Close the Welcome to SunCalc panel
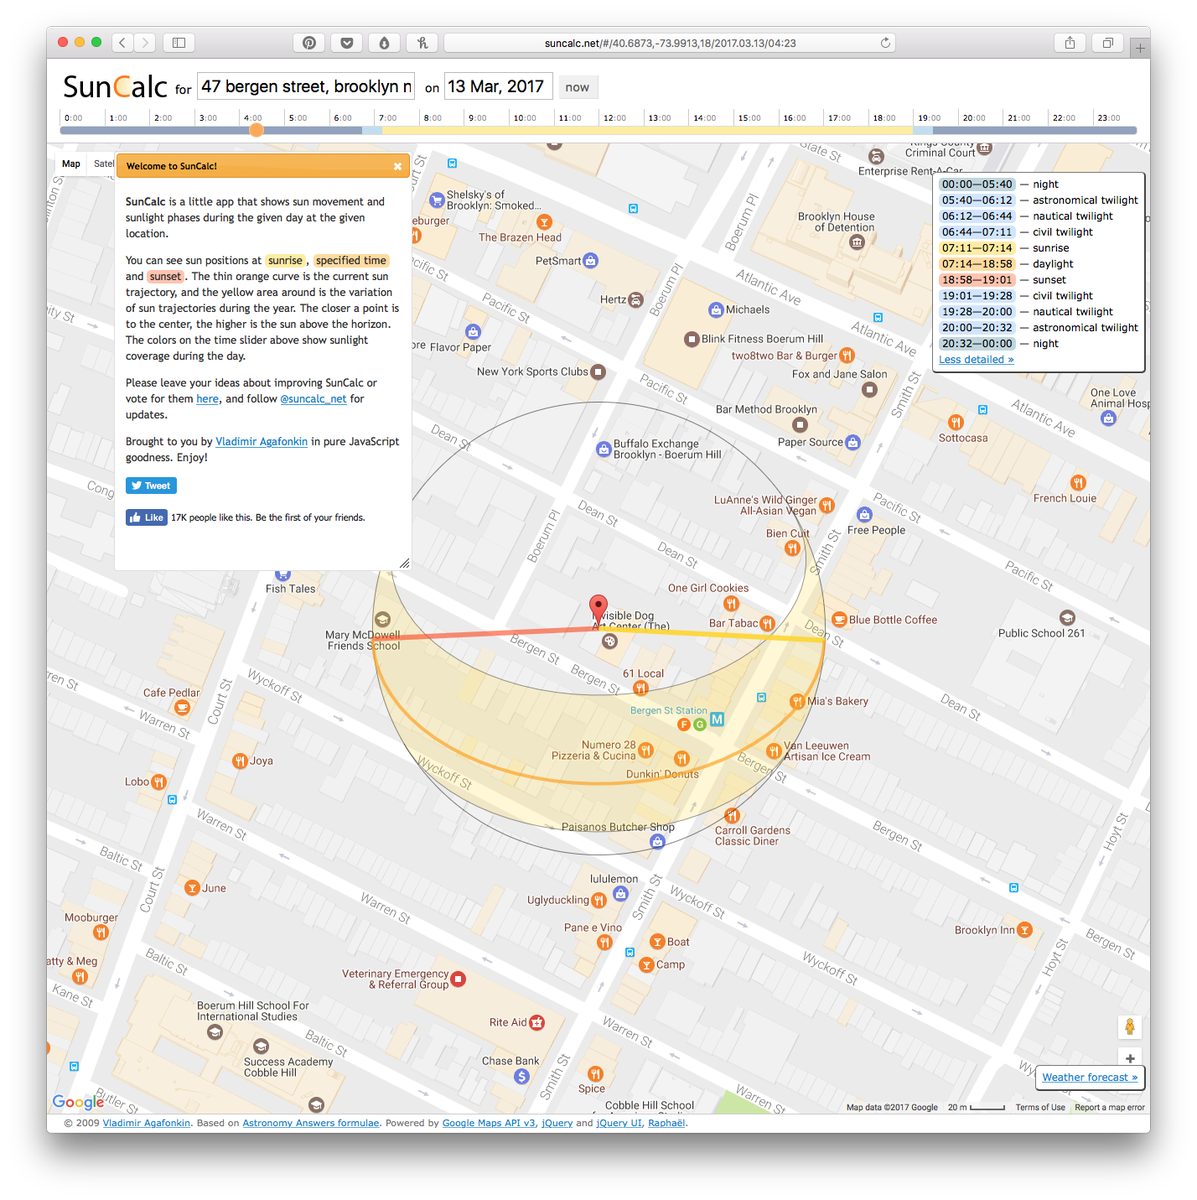 397,167
